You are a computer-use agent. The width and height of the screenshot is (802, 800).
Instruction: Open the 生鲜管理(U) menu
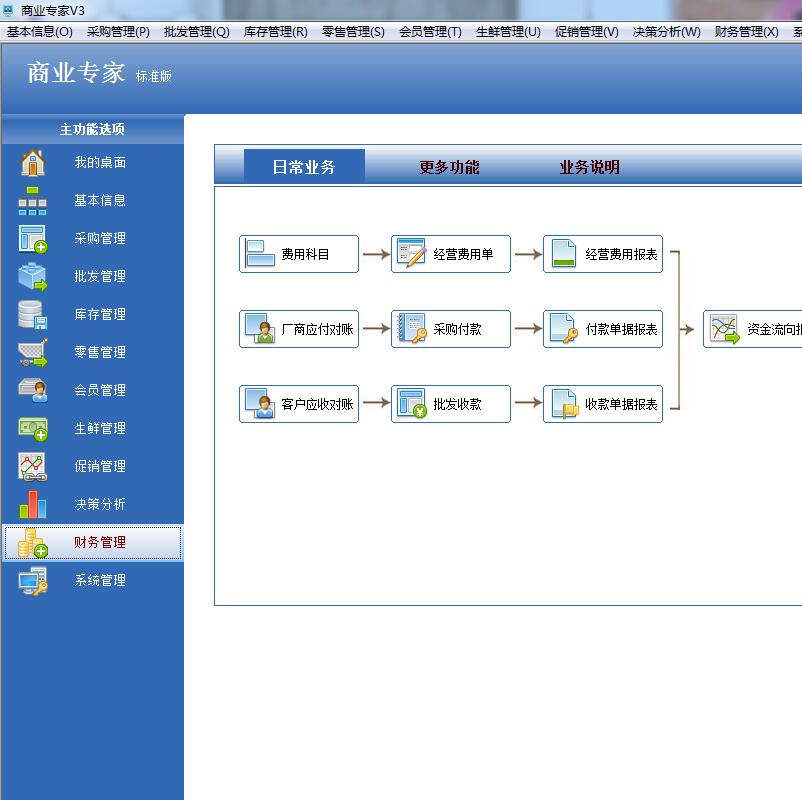pos(508,32)
